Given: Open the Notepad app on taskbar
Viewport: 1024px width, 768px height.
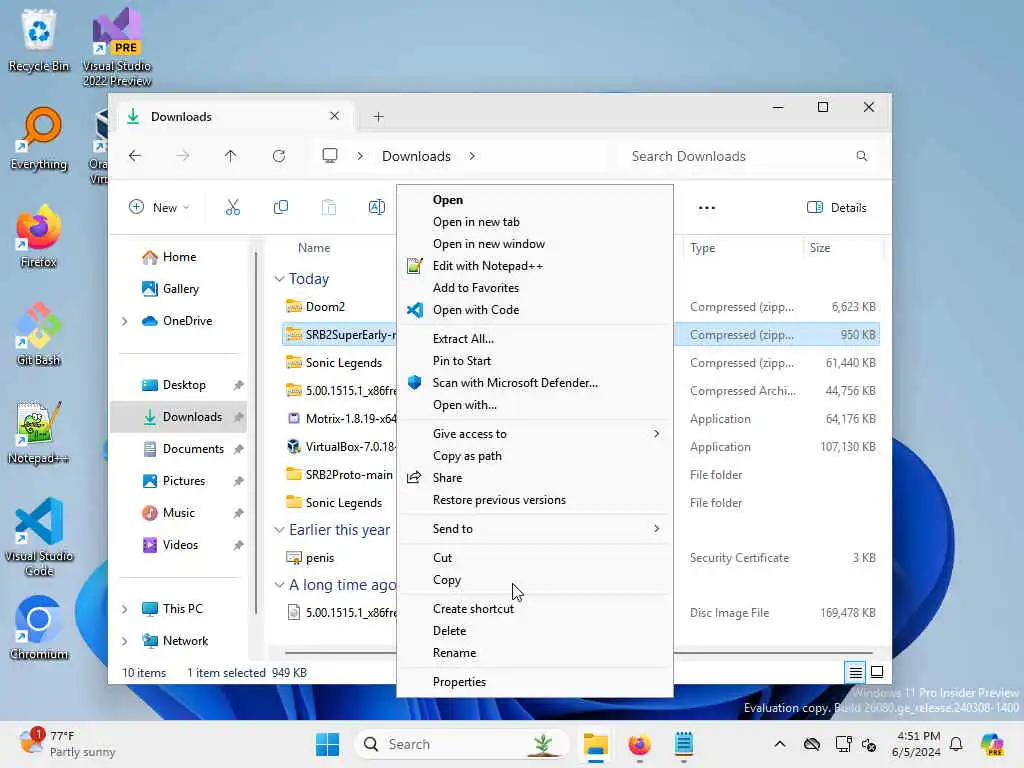Looking at the screenshot, I should (684, 744).
